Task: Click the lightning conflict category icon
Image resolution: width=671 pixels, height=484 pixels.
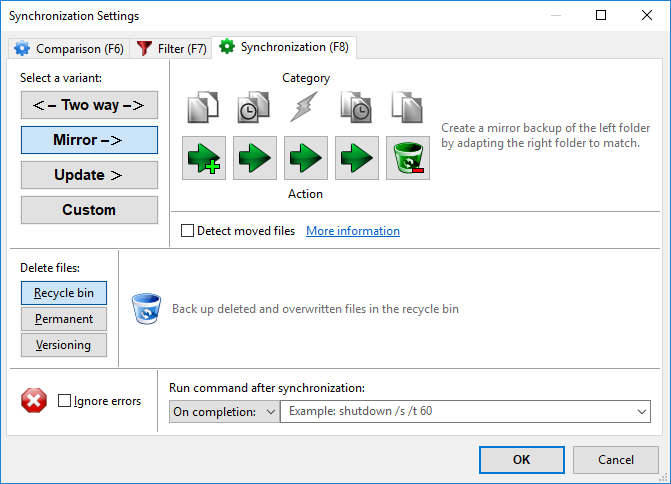Action: 304,107
